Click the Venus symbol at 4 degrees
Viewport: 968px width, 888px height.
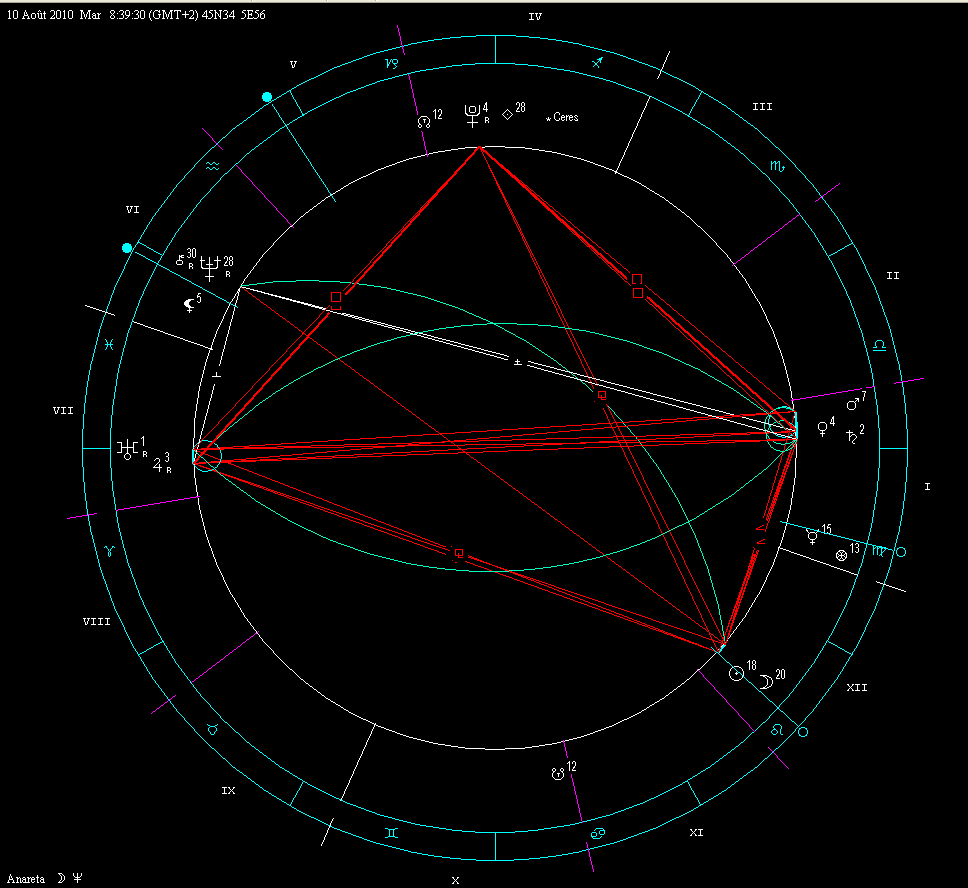click(822, 428)
